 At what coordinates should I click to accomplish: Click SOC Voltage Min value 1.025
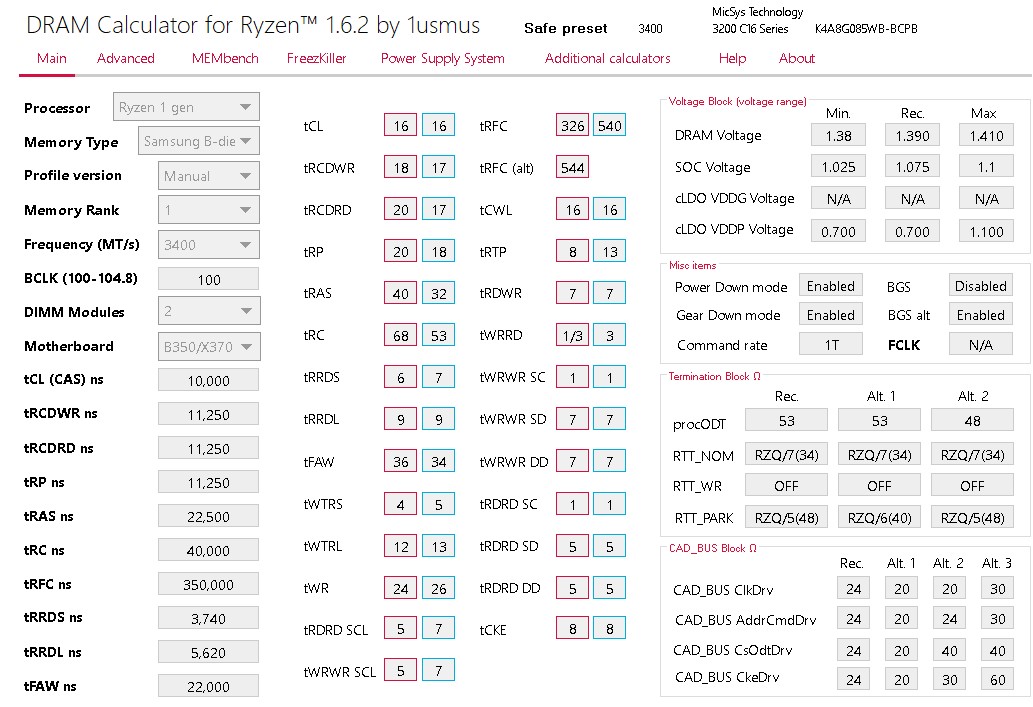coord(839,167)
